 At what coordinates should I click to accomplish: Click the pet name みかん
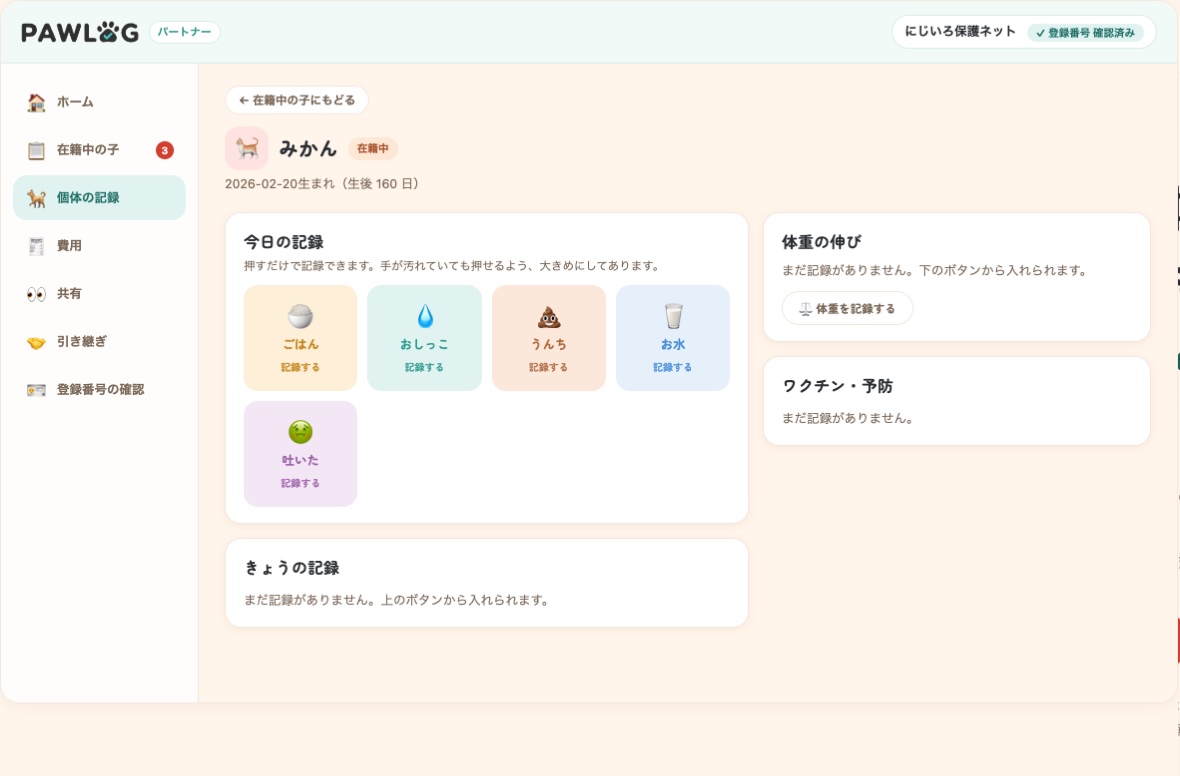(x=308, y=149)
